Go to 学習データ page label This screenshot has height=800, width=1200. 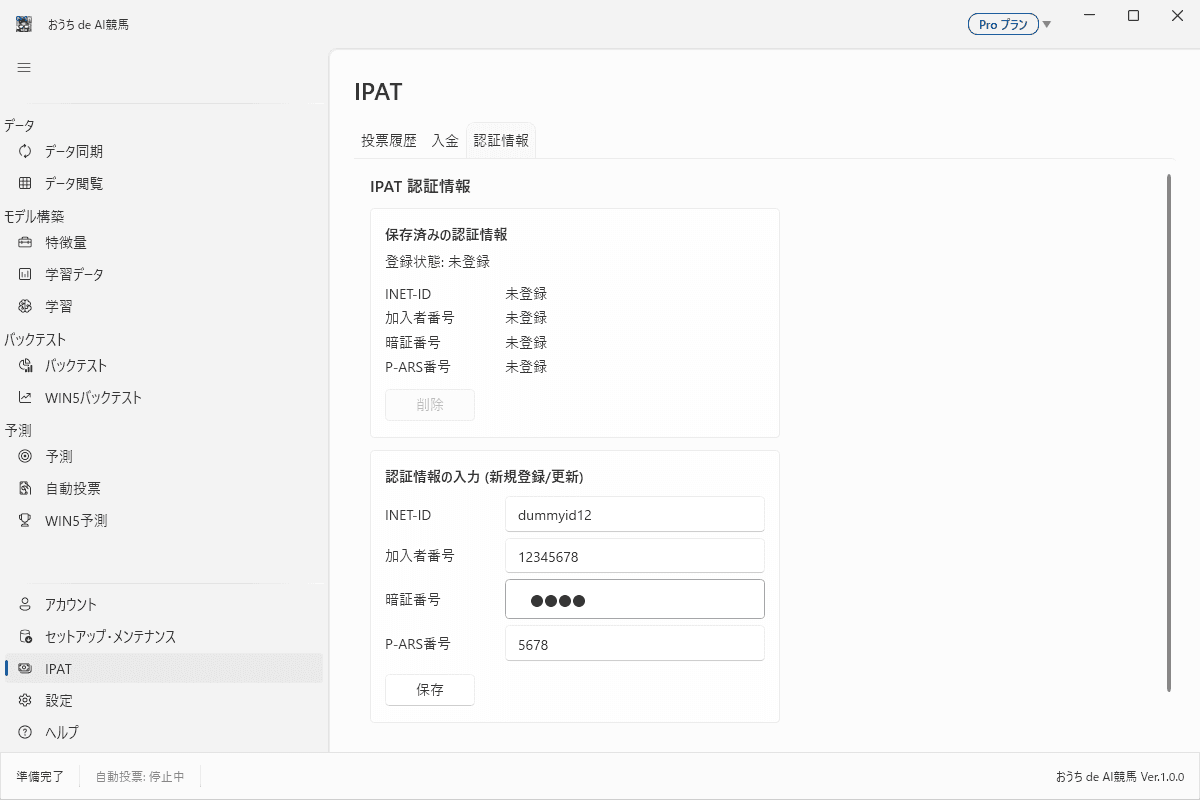pyautogui.click(x=74, y=274)
